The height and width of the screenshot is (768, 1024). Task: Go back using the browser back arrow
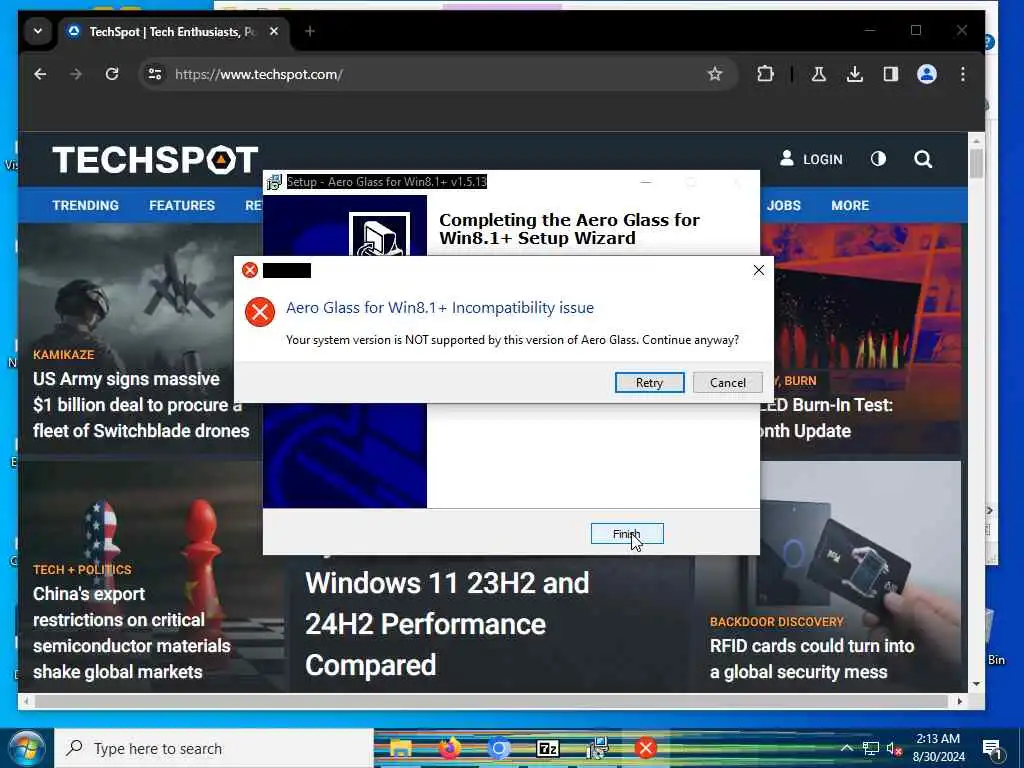click(x=40, y=74)
